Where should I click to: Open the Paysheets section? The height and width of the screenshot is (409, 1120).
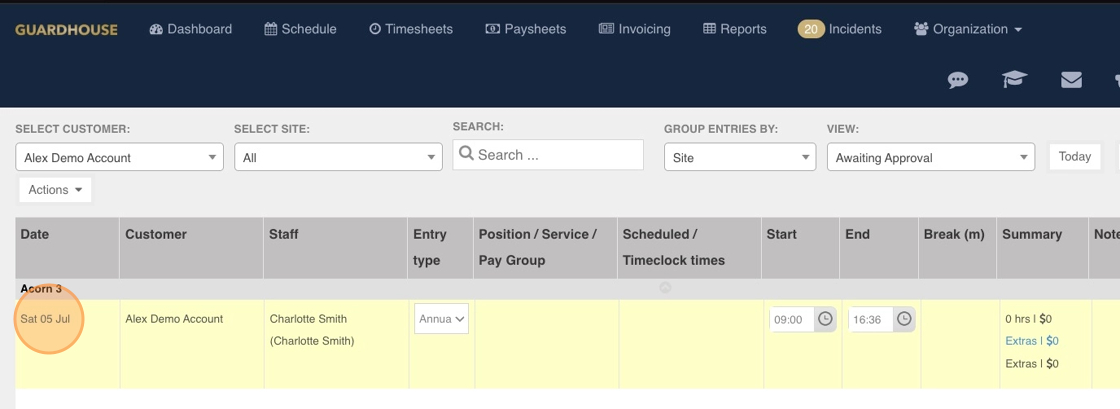click(x=526, y=29)
